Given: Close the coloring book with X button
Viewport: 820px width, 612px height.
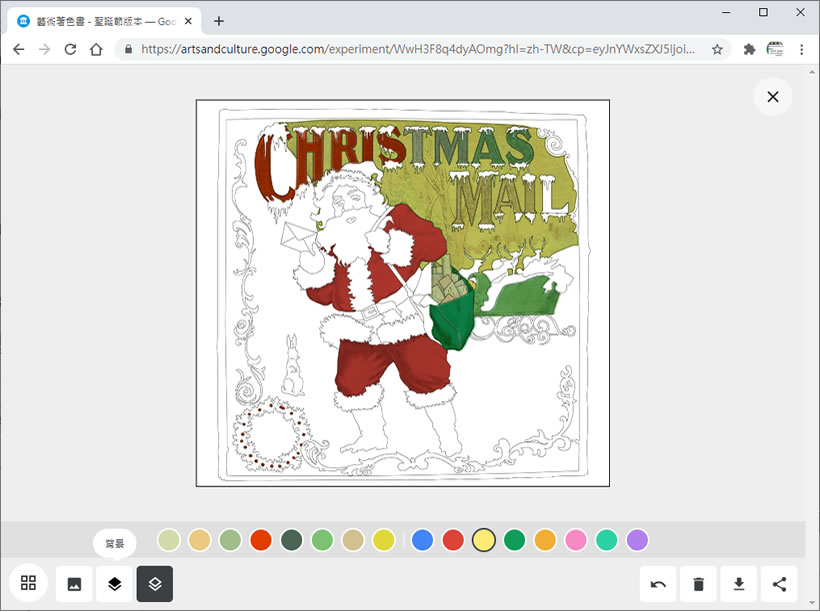Looking at the screenshot, I should click(x=772, y=97).
